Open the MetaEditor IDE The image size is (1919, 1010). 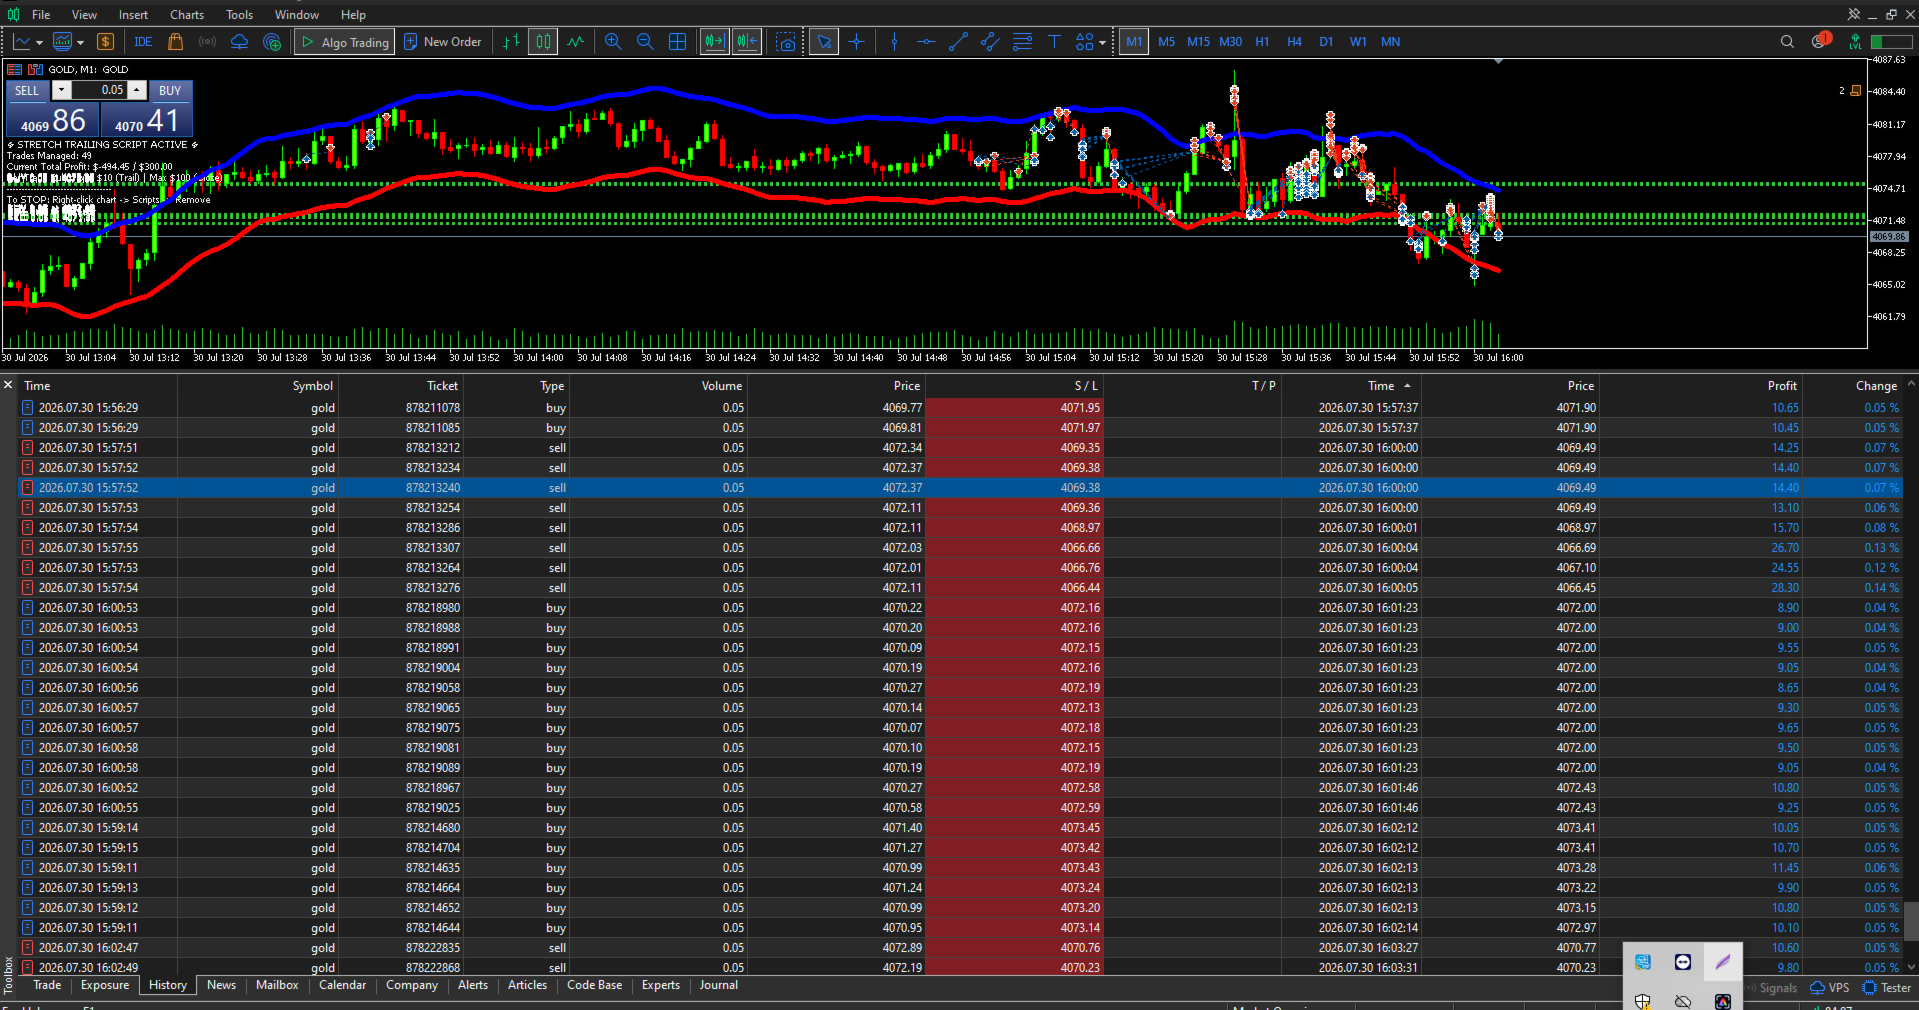143,42
